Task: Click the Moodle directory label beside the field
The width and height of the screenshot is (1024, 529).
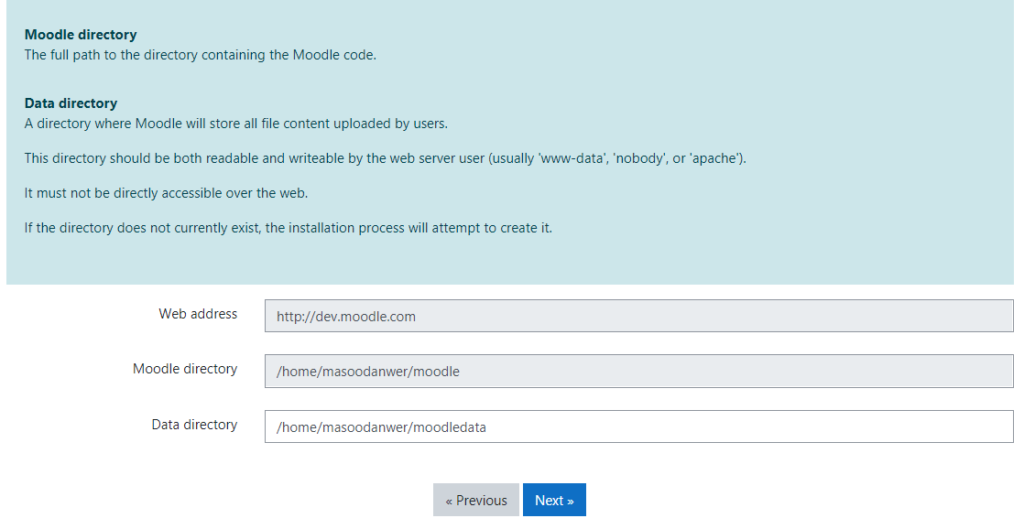Action: tap(185, 369)
